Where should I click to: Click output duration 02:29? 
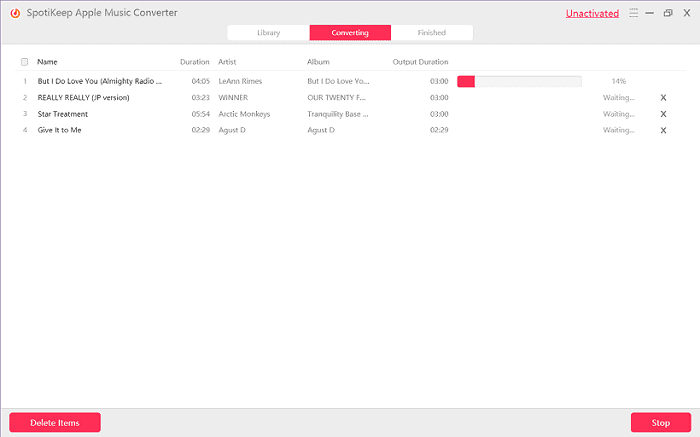point(439,130)
